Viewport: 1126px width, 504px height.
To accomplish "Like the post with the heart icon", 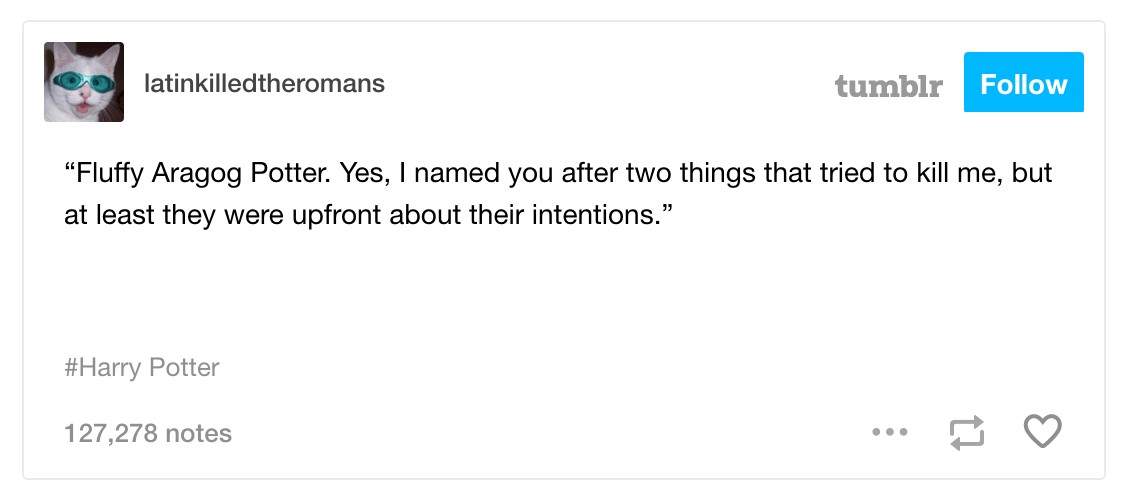I will tap(1042, 432).
